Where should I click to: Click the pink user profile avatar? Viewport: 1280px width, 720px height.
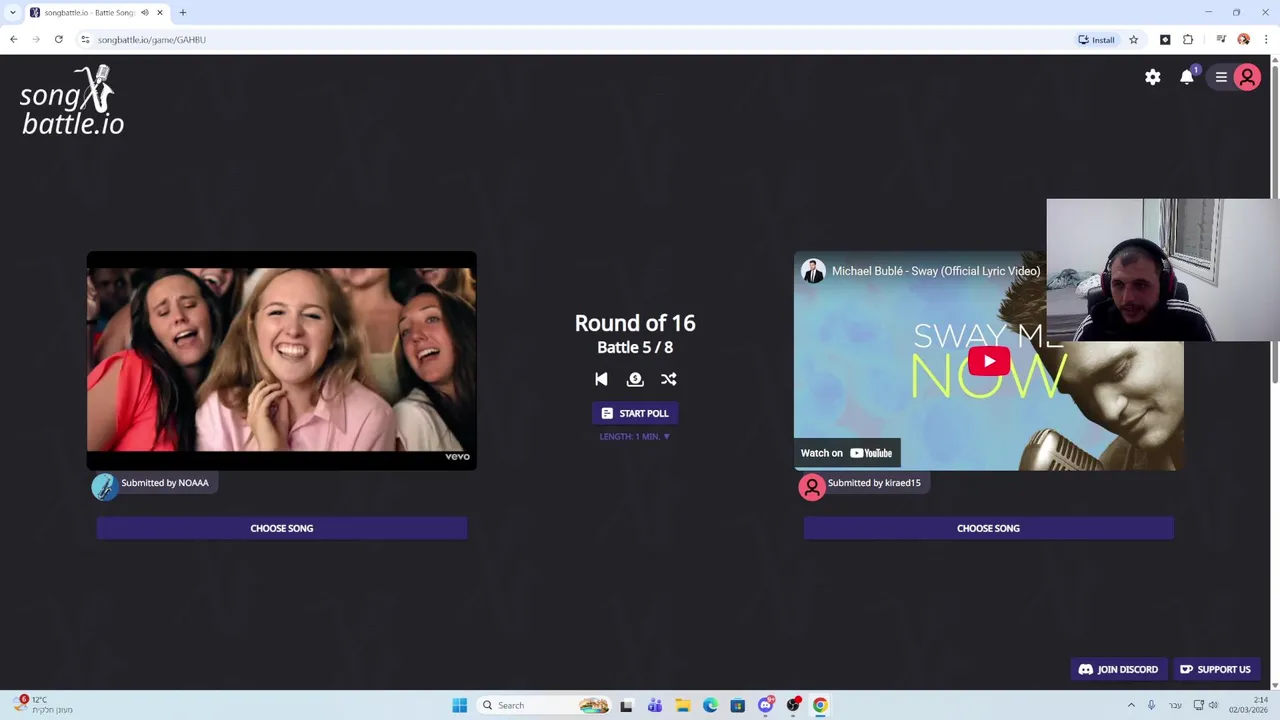(1247, 77)
